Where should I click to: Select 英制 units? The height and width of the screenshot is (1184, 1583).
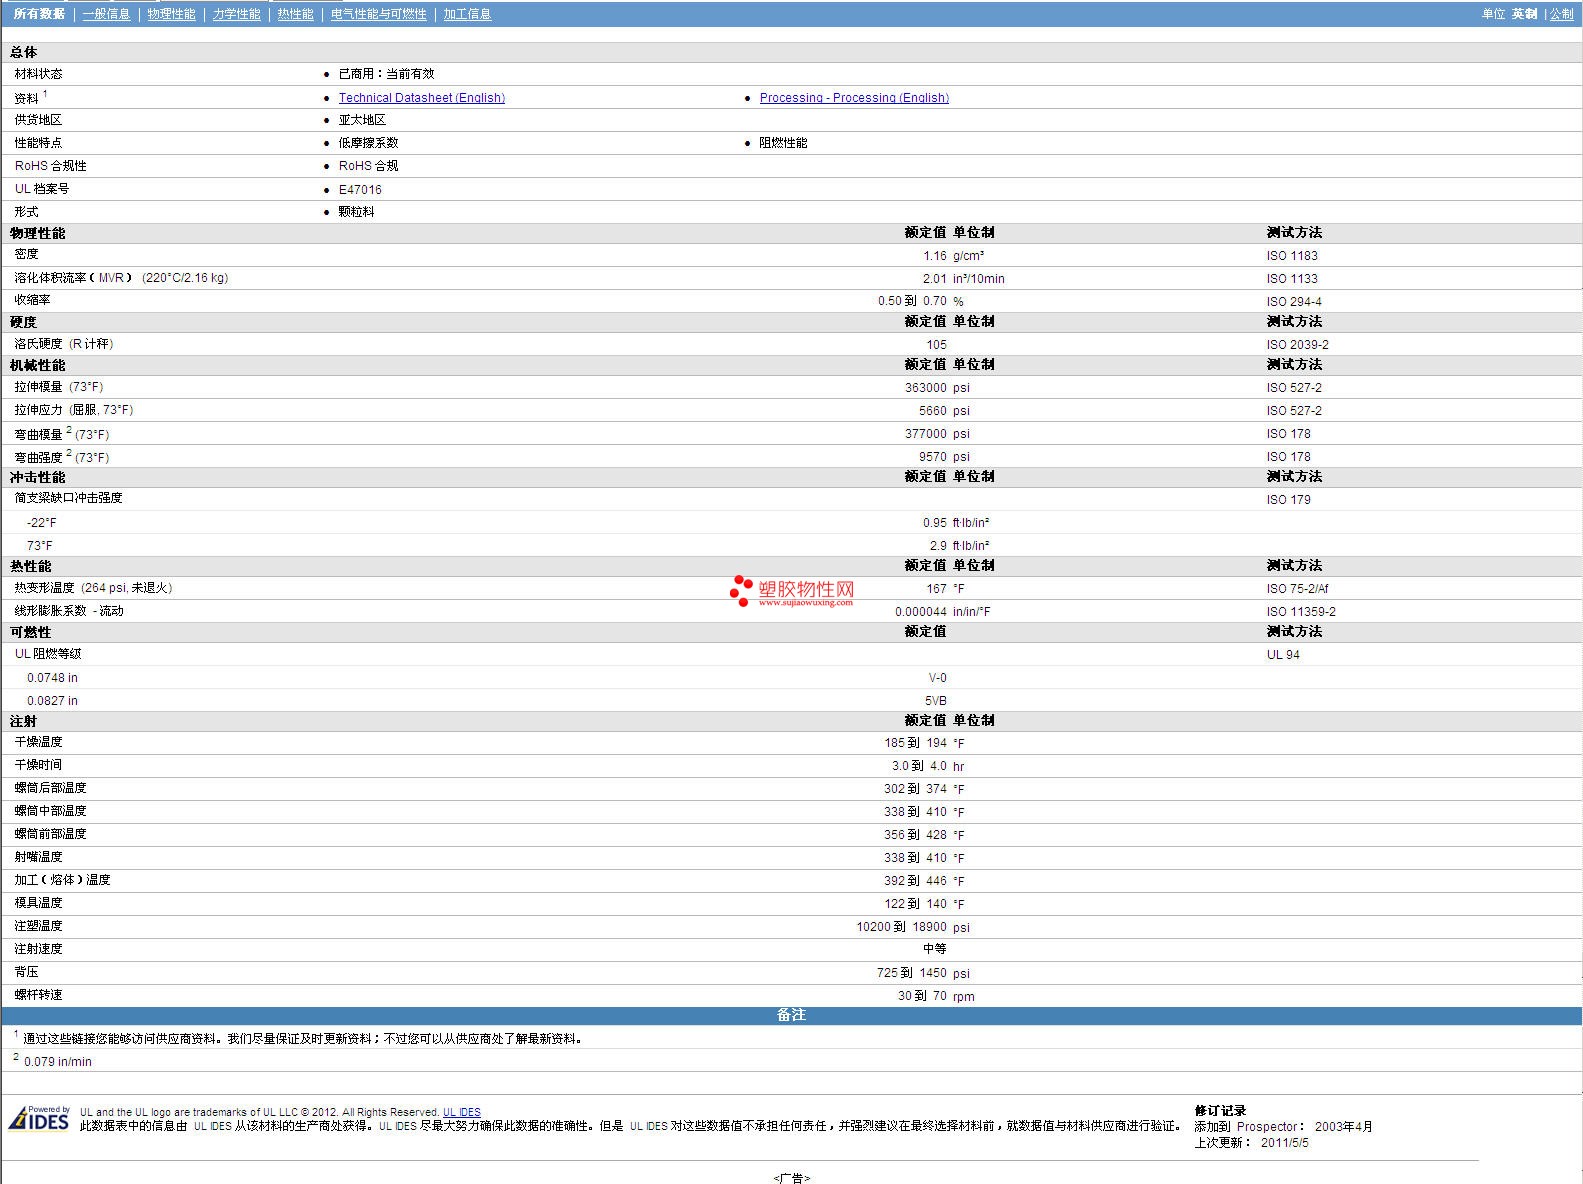point(1524,14)
